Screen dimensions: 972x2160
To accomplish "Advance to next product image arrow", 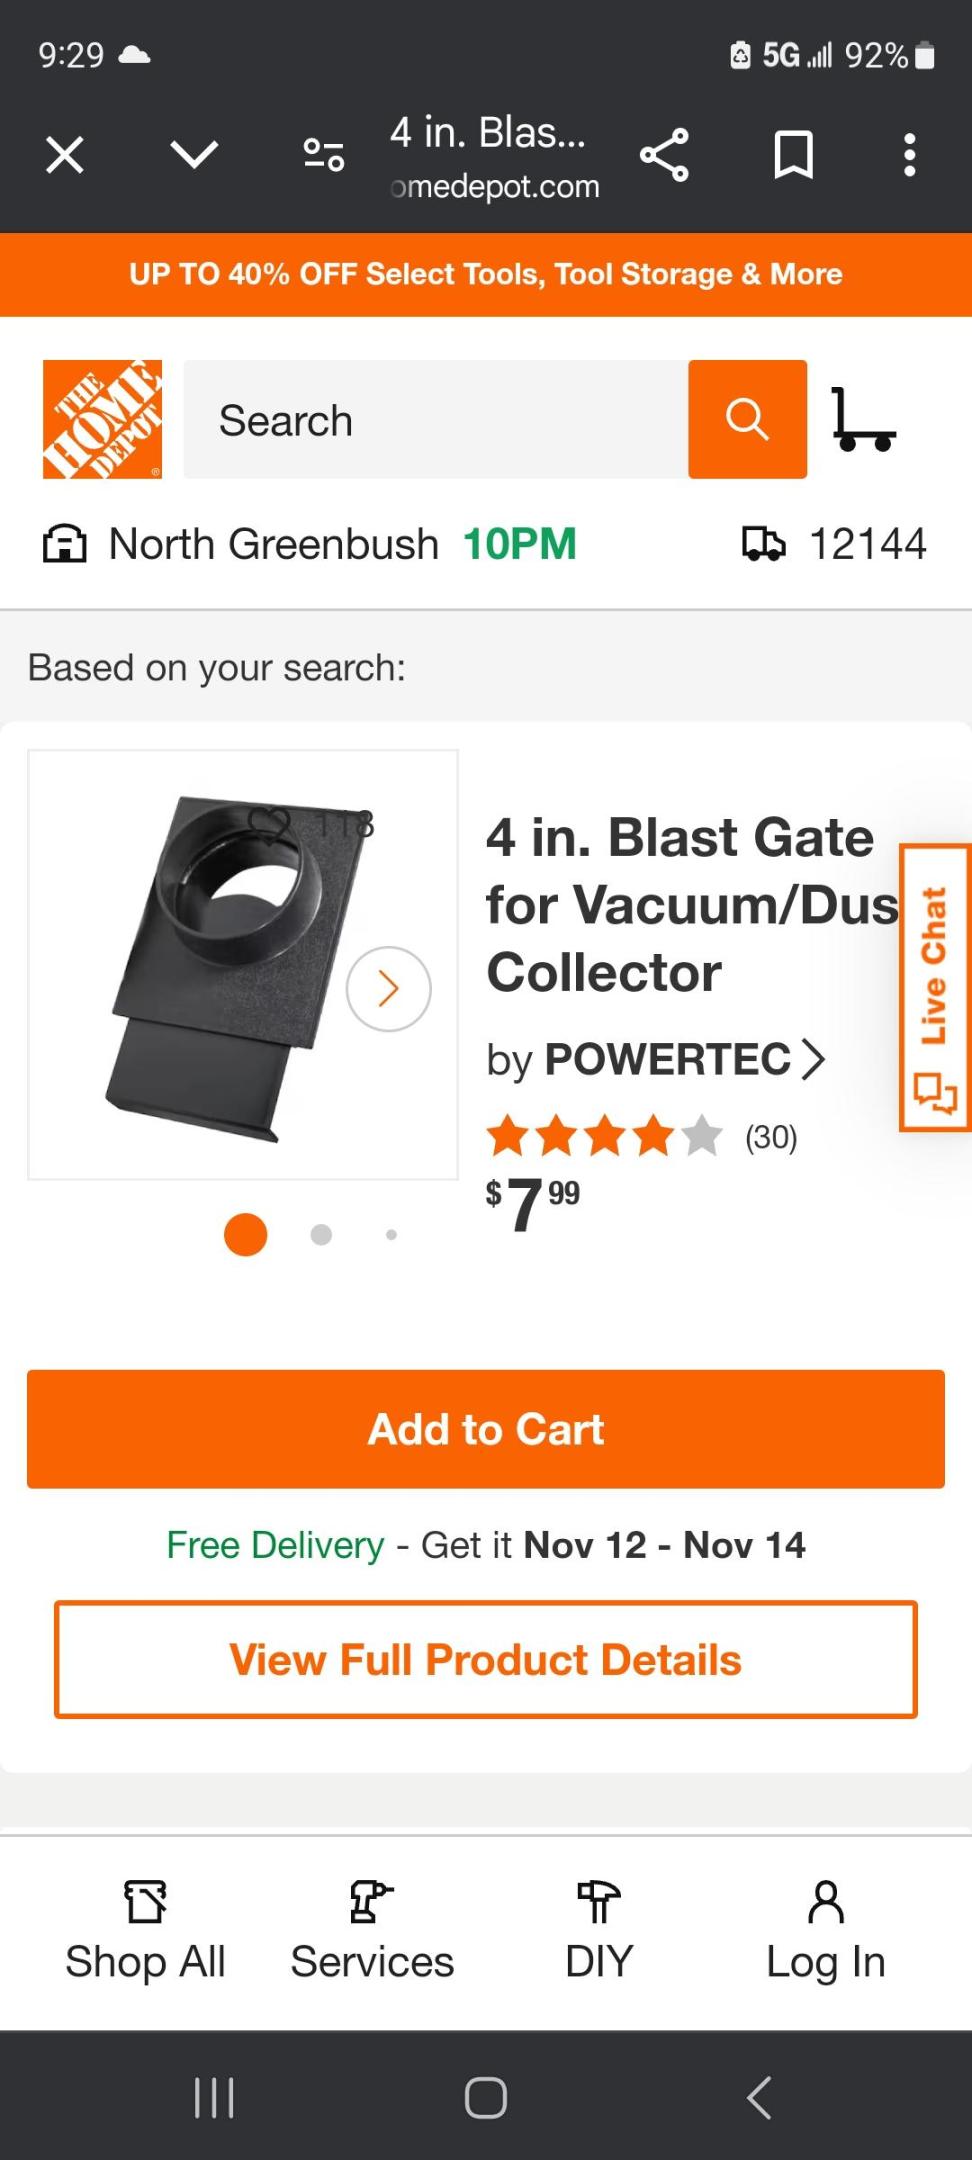I will (x=389, y=989).
